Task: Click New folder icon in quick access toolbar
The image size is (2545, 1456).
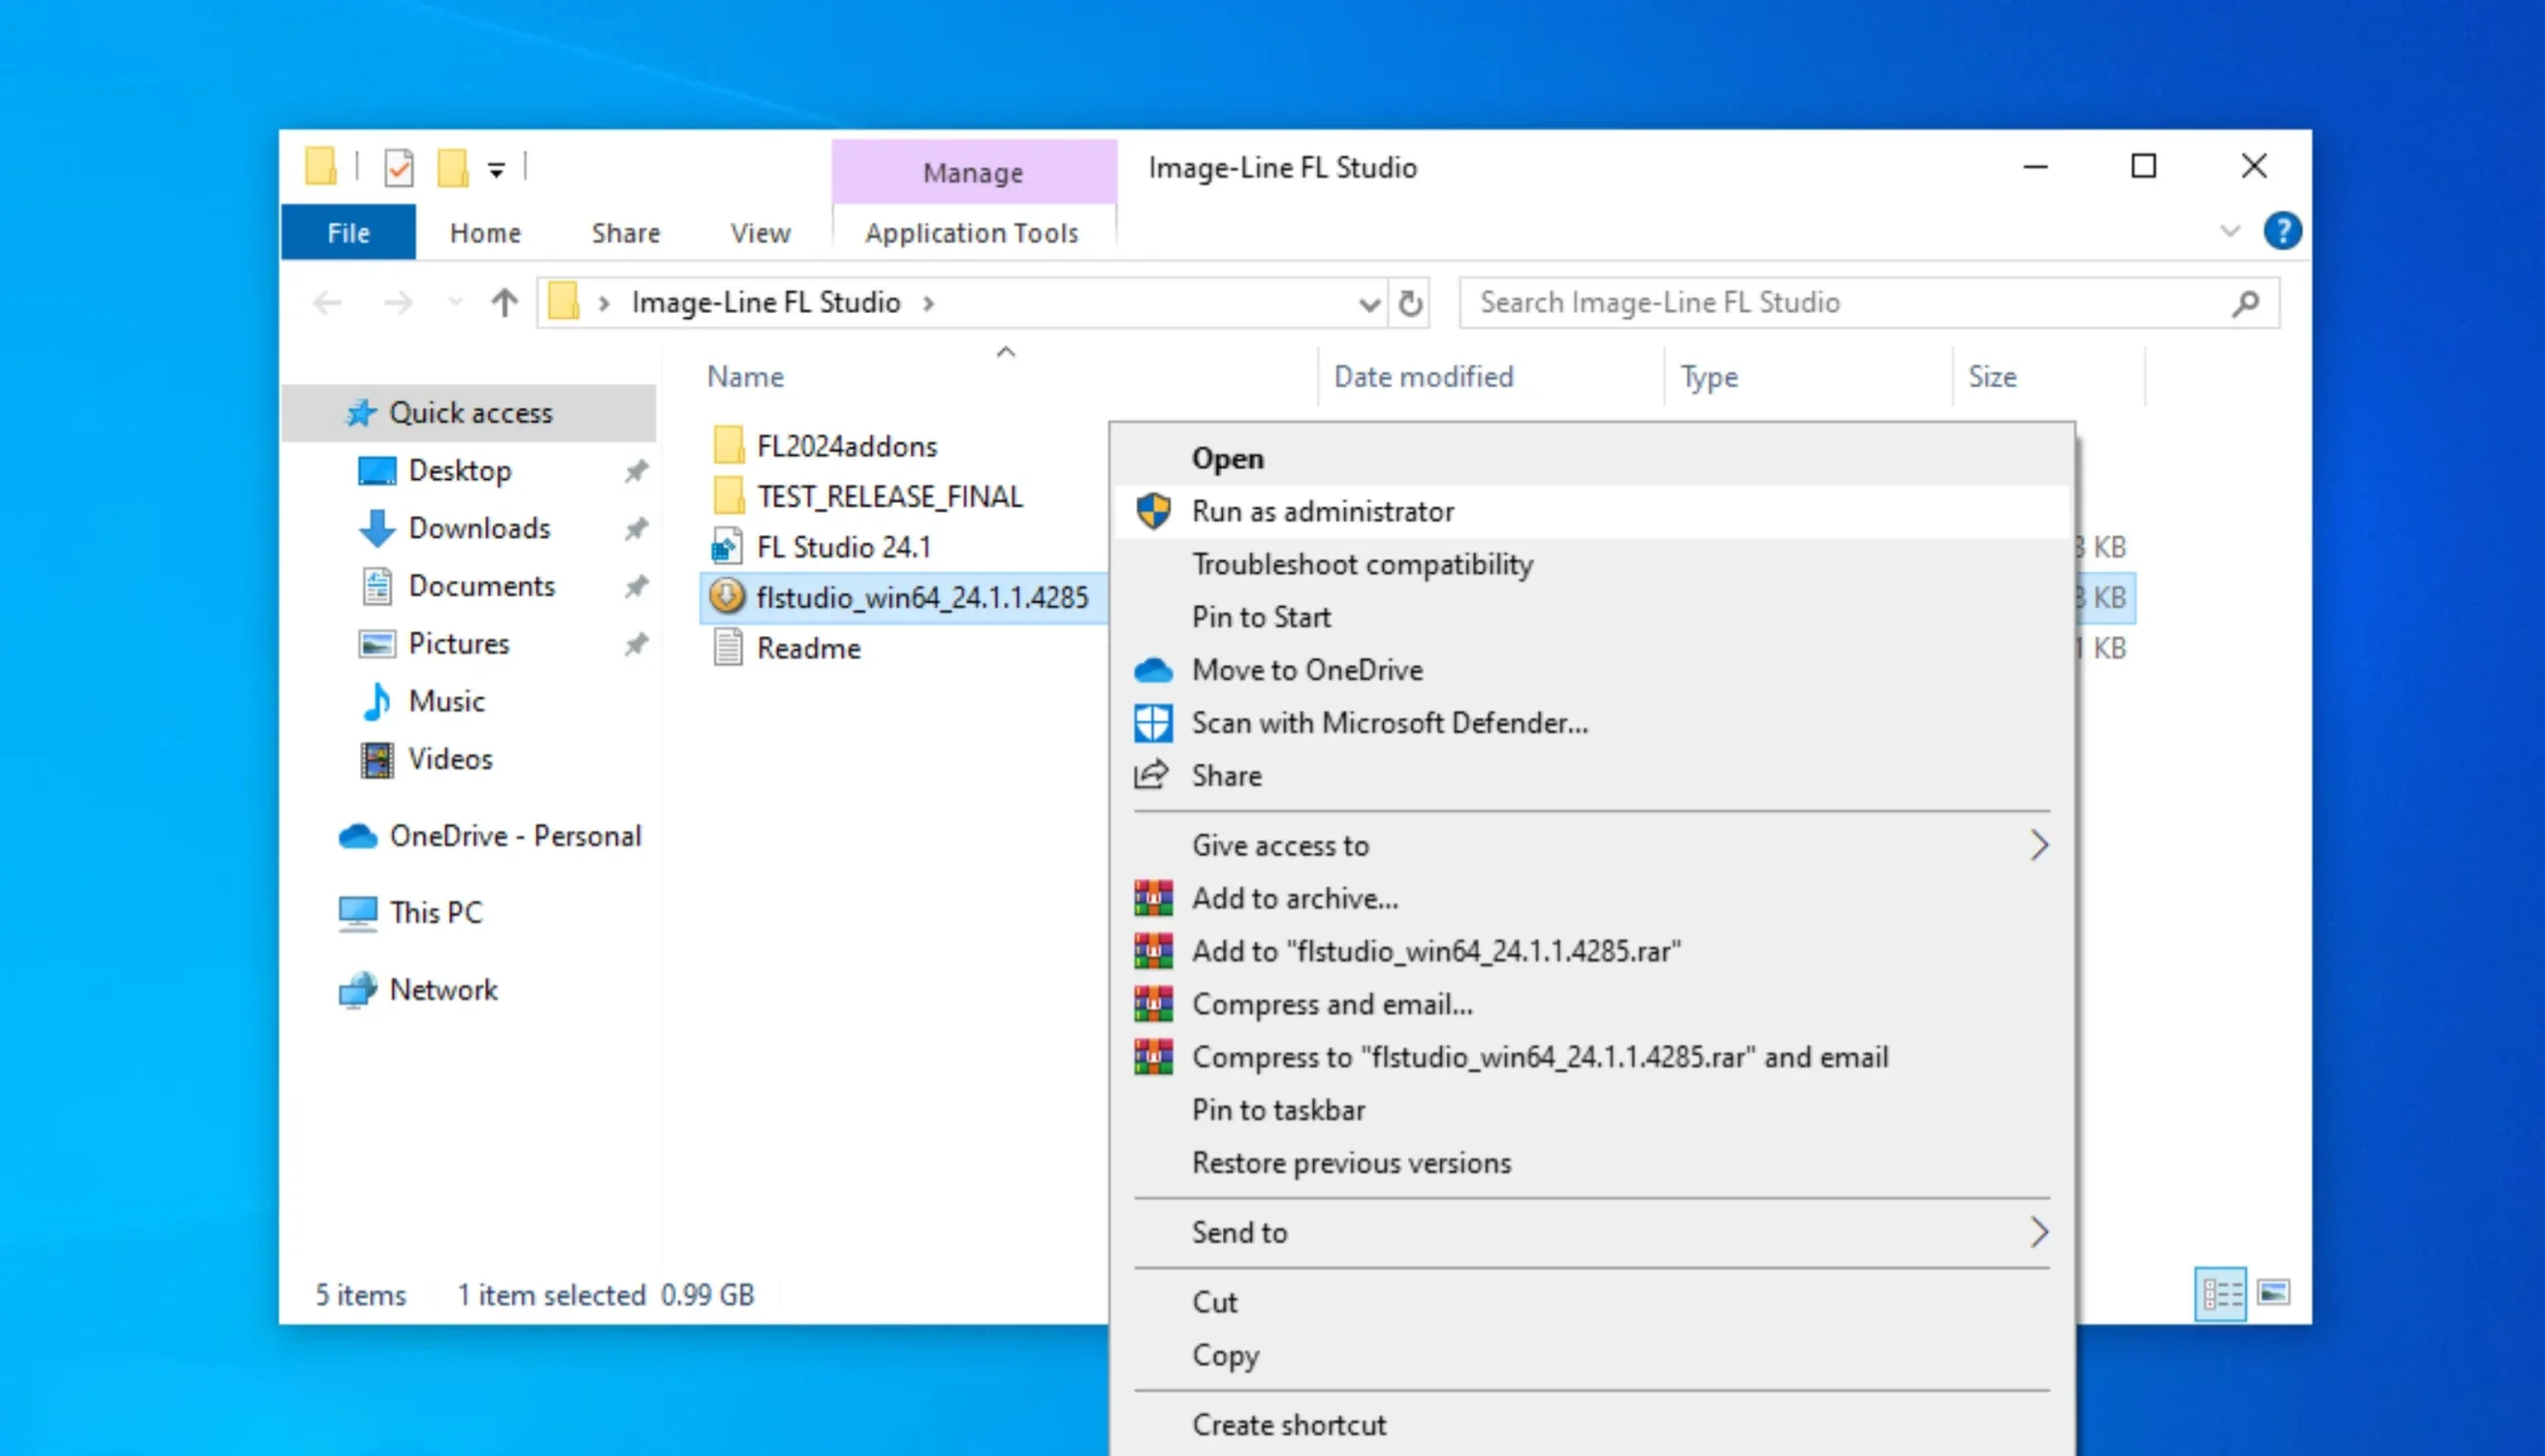Action: pos(453,168)
